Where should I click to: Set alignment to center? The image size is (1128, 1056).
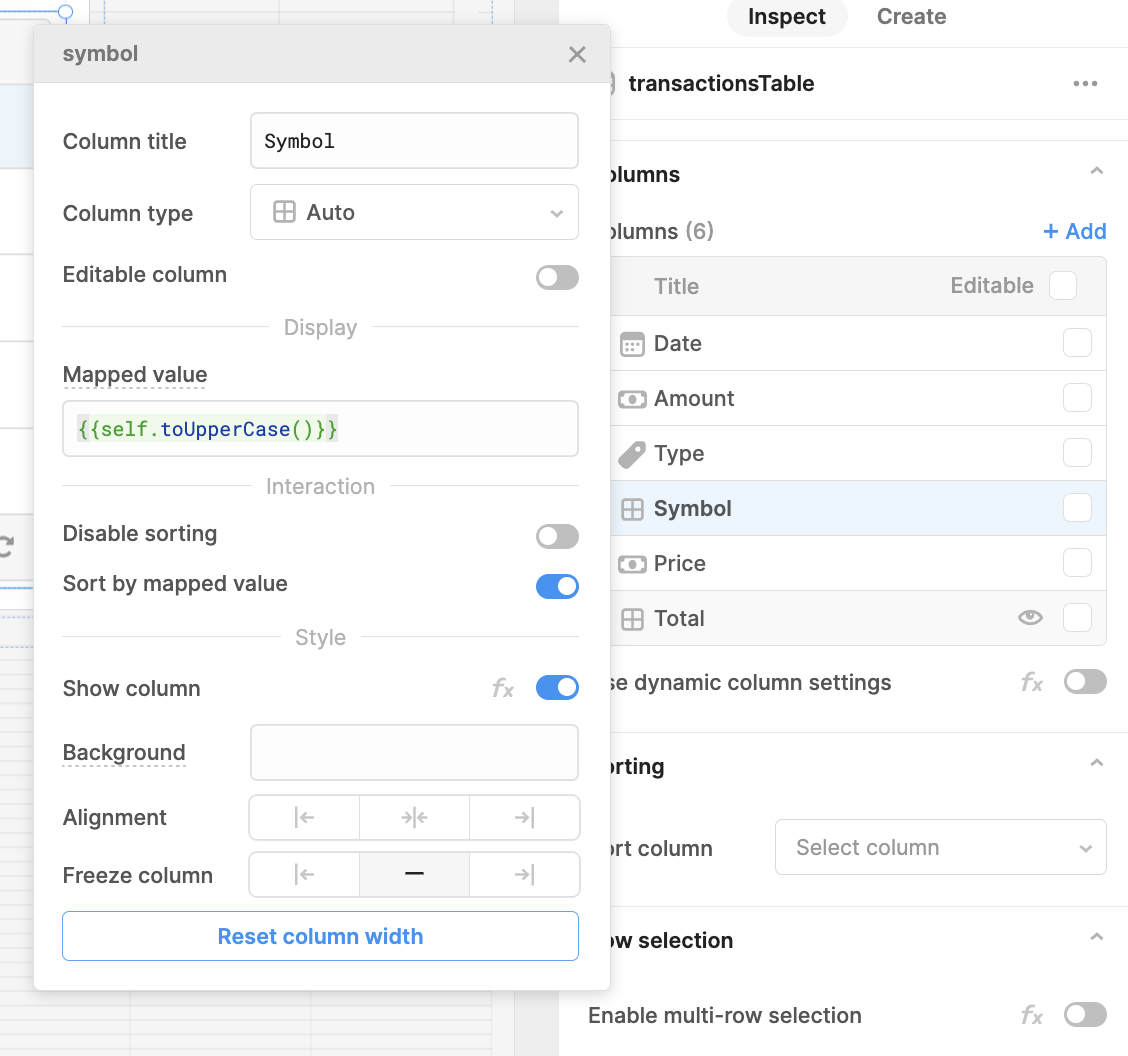click(414, 818)
